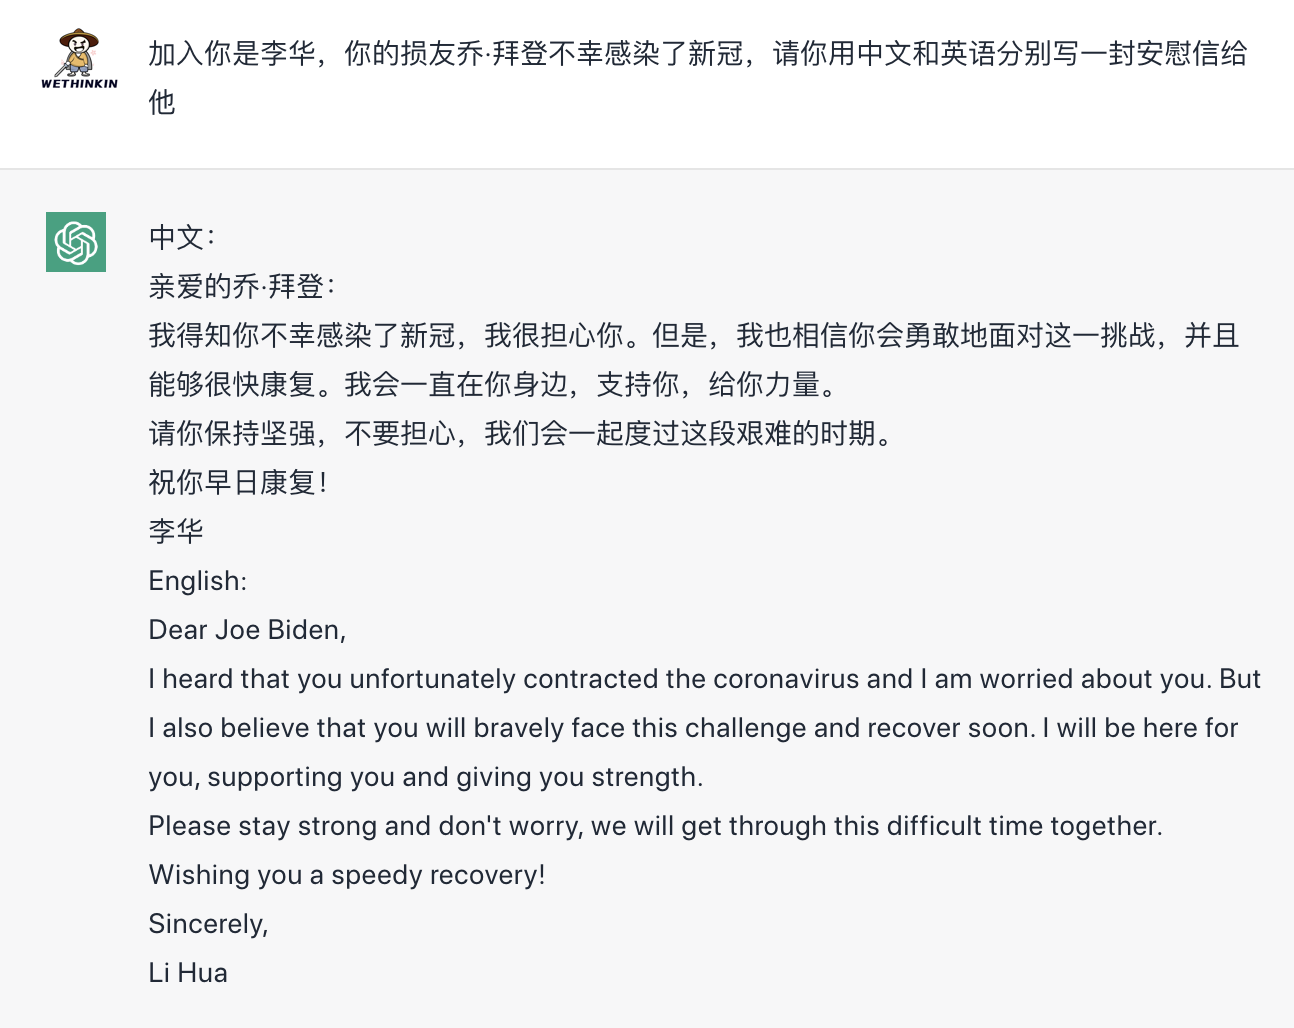Click the WETHINKIN user avatar icon
Screen dimensions: 1294x1028
point(79,59)
